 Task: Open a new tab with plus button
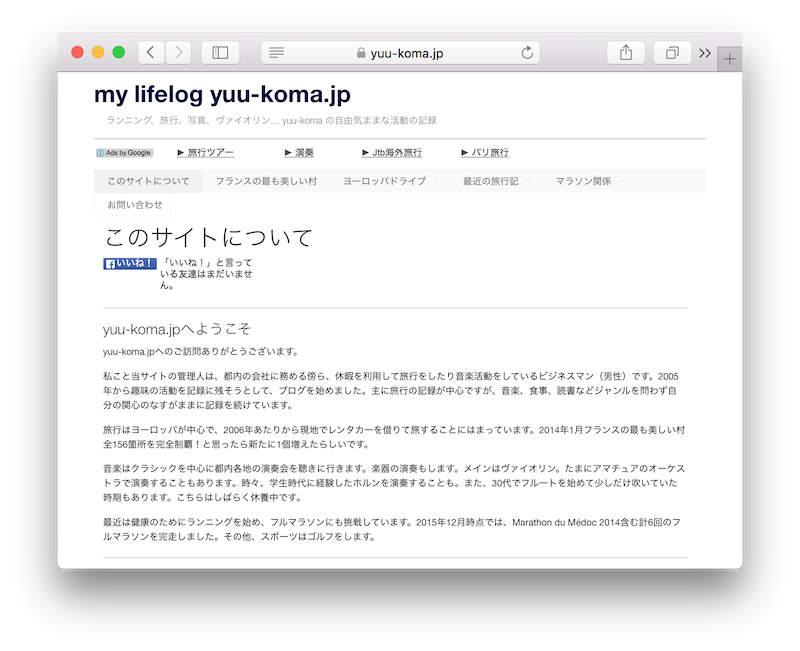[x=730, y=59]
